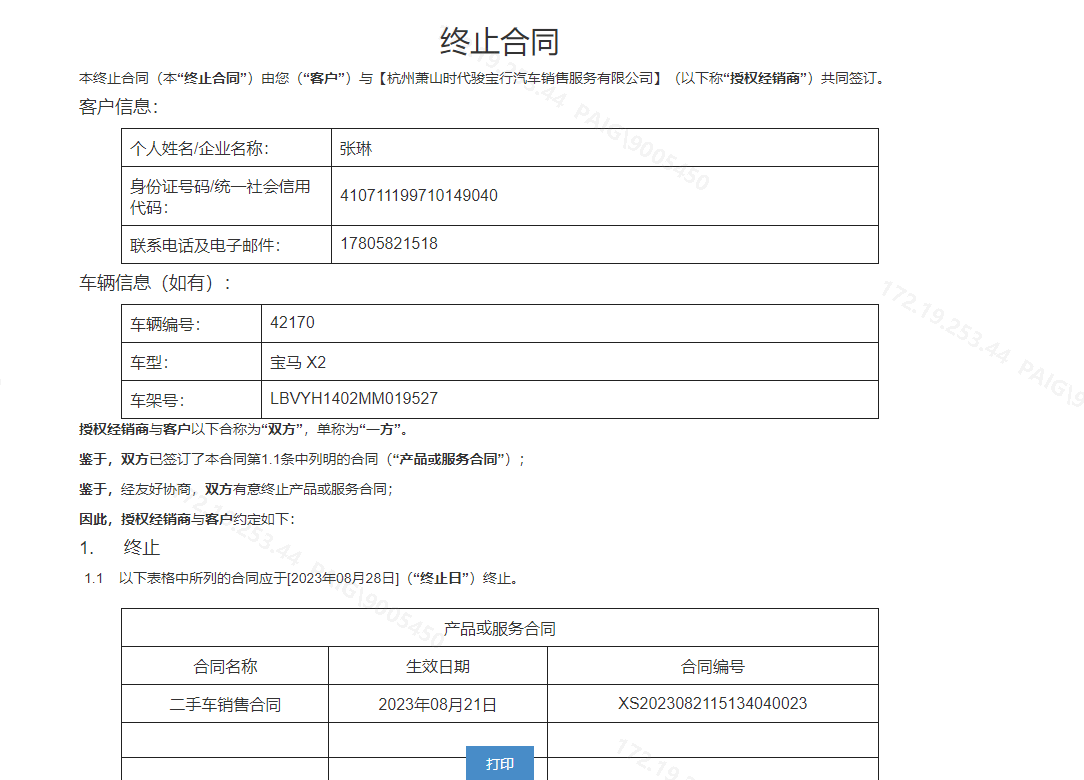Click the 车型 label cell
The image size is (1084, 780).
click(191, 362)
